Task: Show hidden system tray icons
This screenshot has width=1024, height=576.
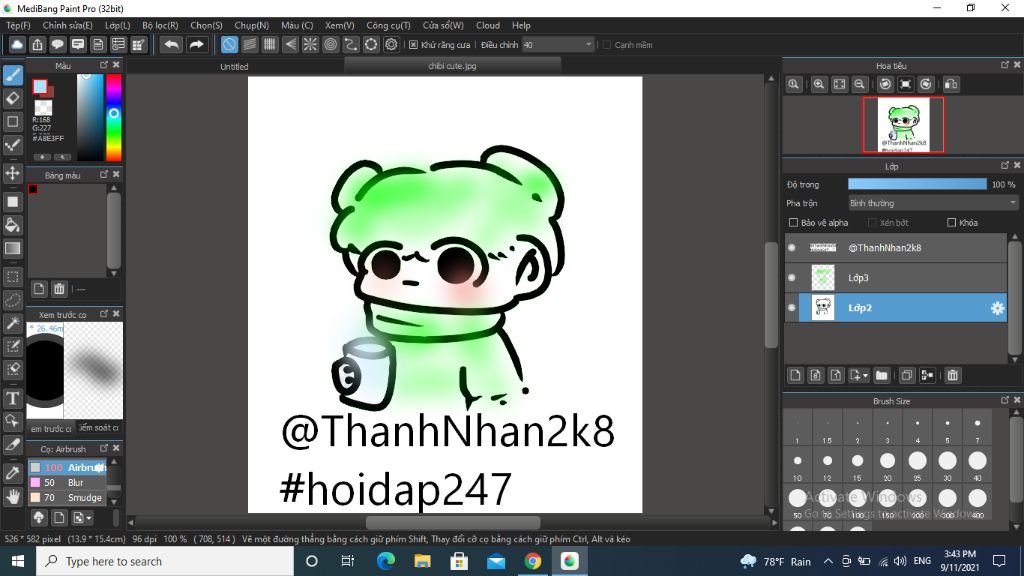Action: (x=828, y=561)
